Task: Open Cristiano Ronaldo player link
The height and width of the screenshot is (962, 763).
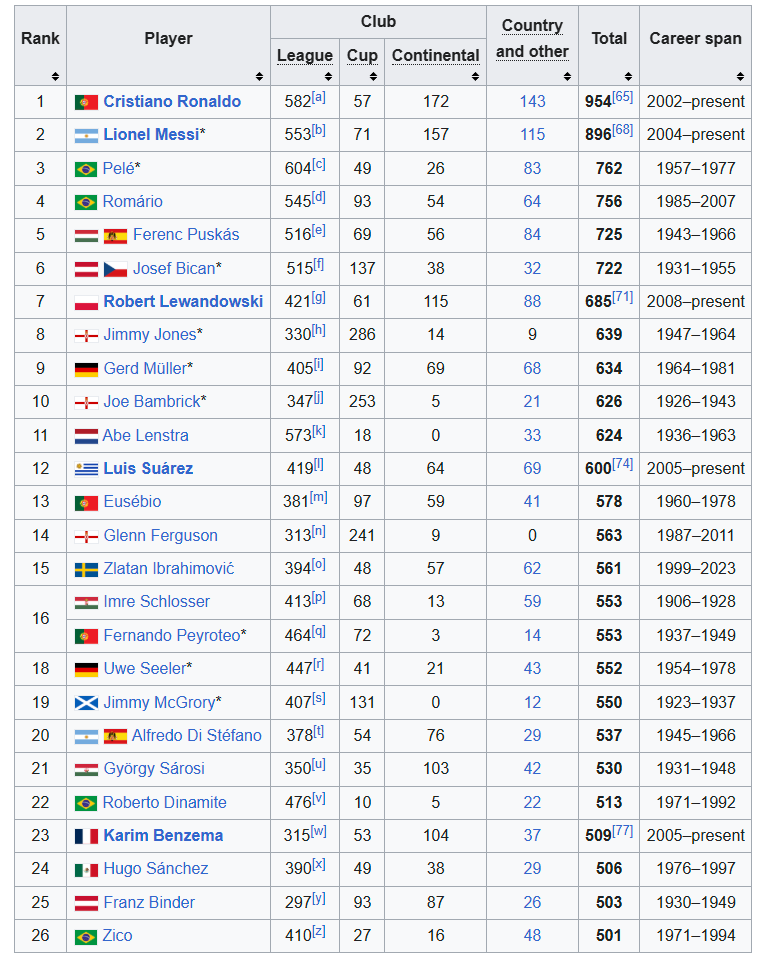Action: coord(172,102)
